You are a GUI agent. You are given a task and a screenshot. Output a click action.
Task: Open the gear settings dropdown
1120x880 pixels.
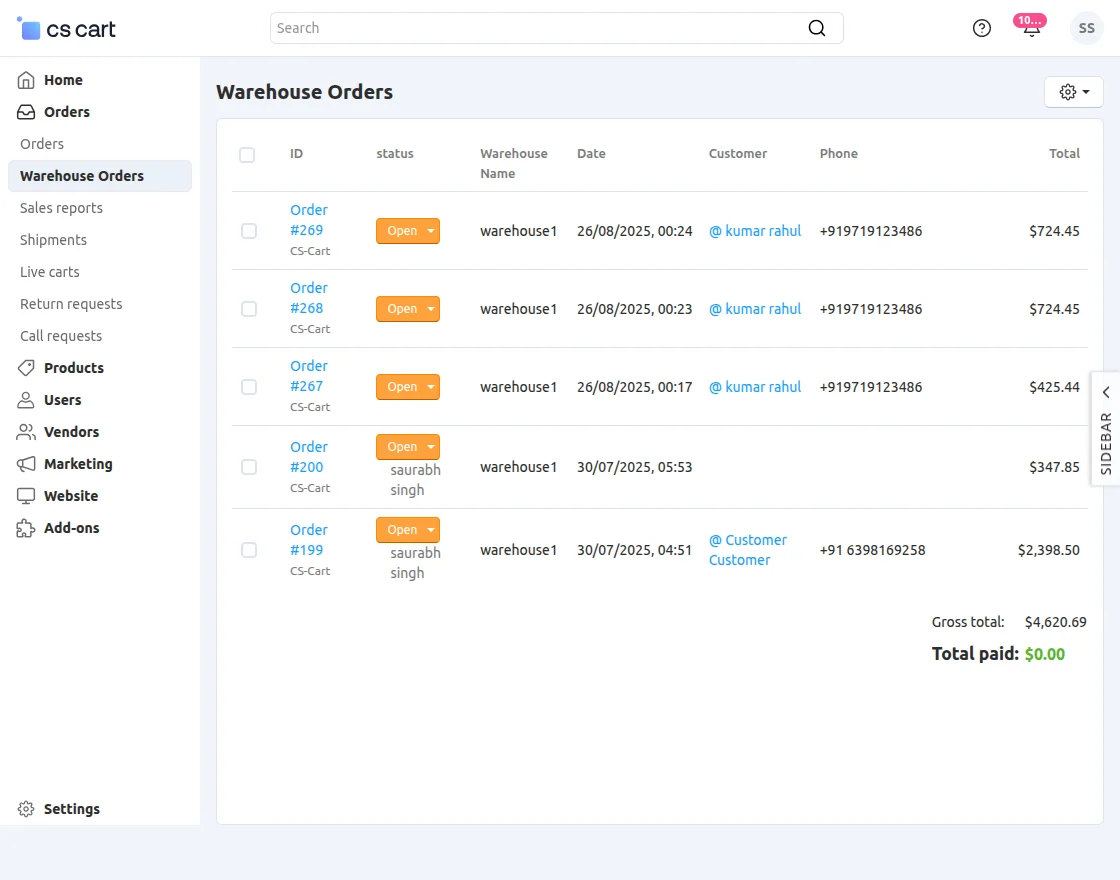click(1073, 92)
